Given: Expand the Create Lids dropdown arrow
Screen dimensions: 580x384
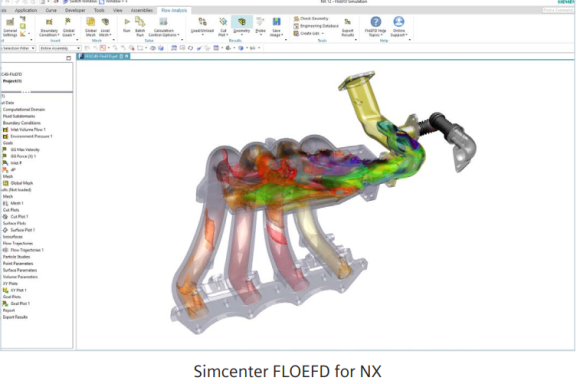Looking at the screenshot, I should coord(323,33).
